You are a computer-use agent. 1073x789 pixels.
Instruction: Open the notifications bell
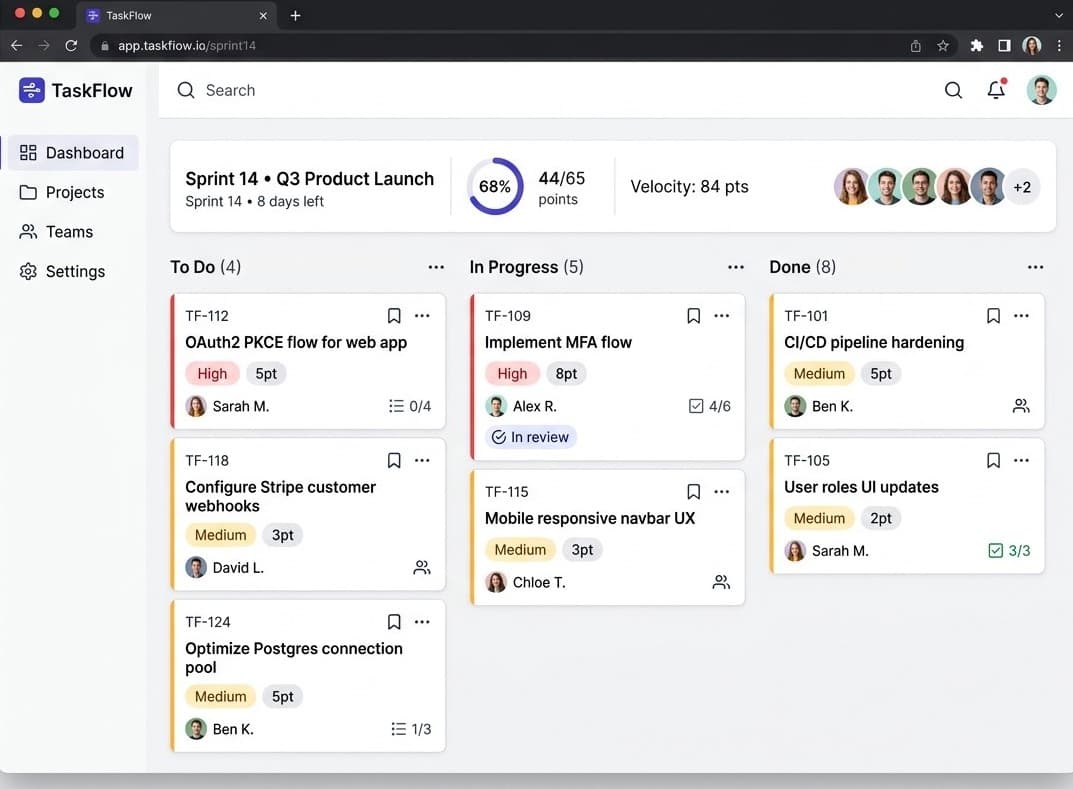point(996,90)
